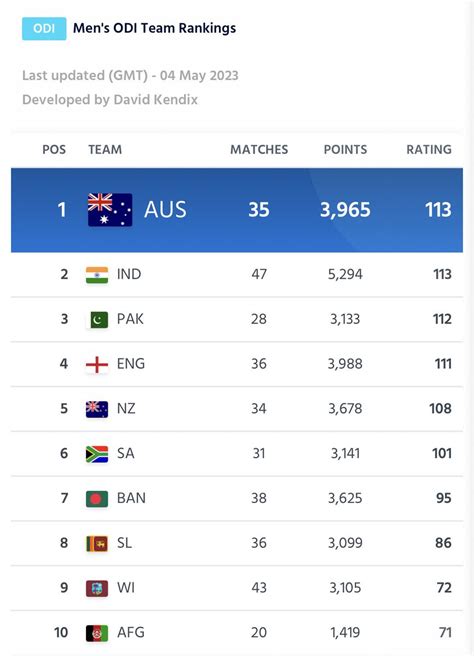Open the AUS team name link
474x656 pixels.
point(165,210)
